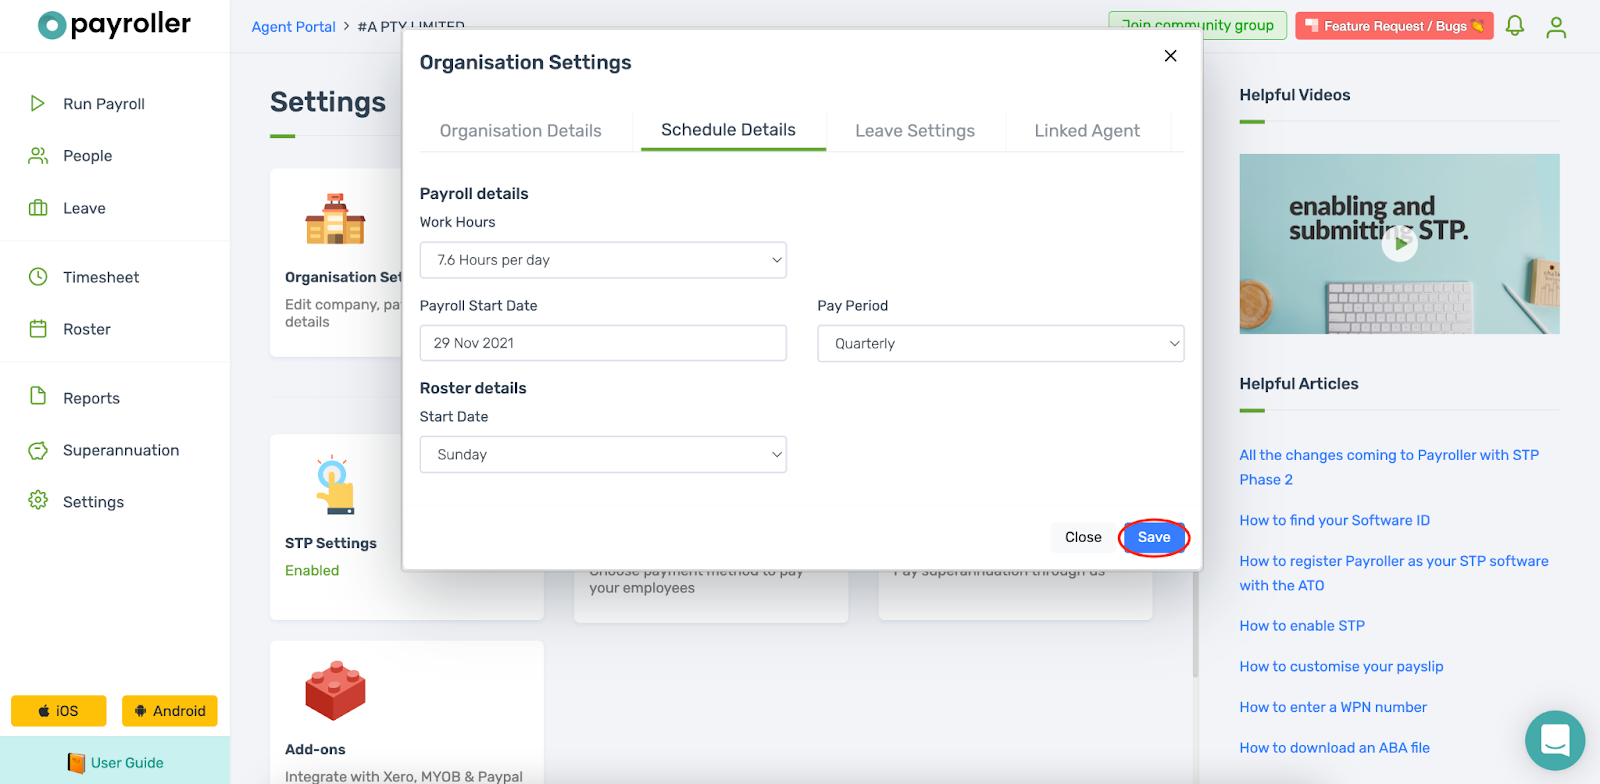Click the user profile icon
Screen dimensions: 1600x784
(x=1556, y=27)
